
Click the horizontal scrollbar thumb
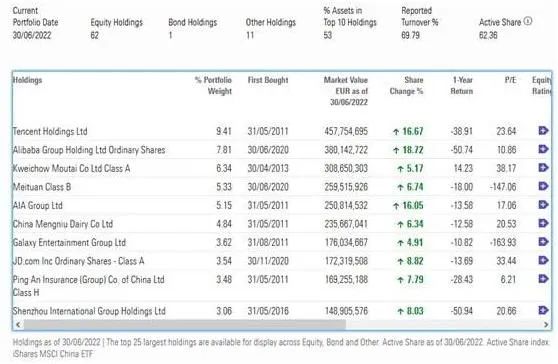point(184,324)
